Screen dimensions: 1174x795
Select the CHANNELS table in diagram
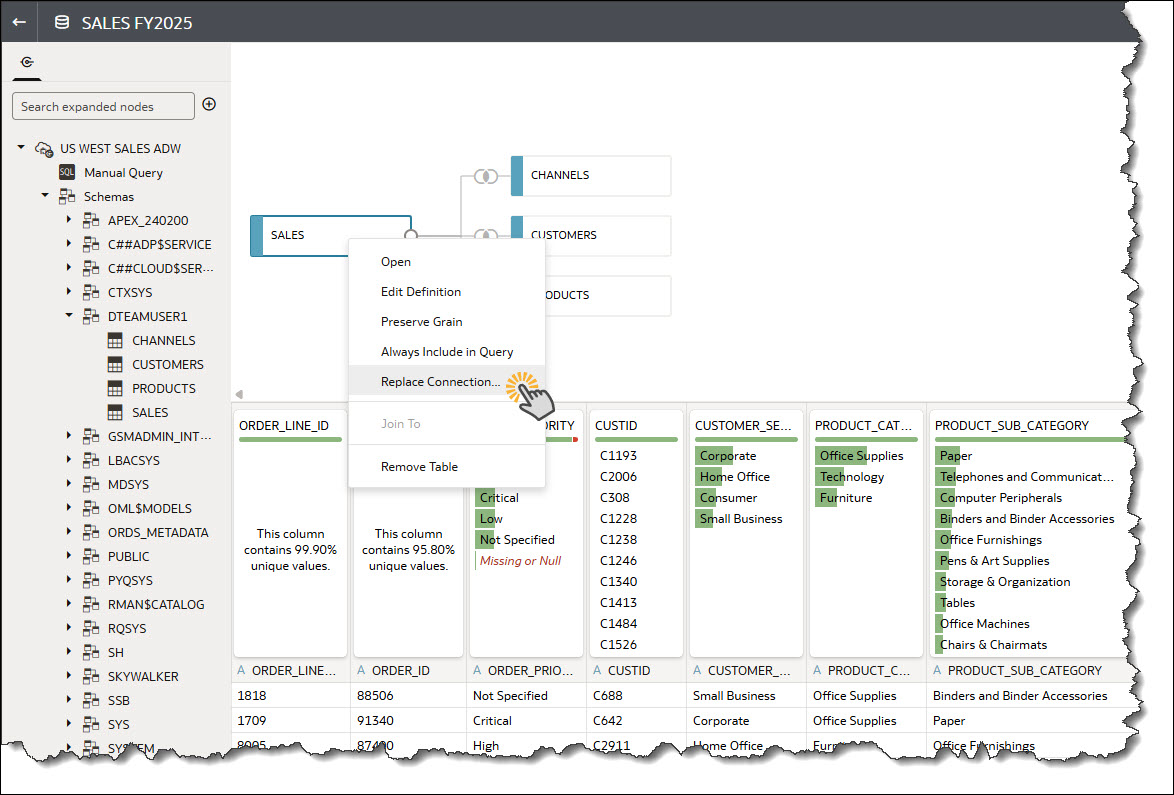click(x=591, y=176)
